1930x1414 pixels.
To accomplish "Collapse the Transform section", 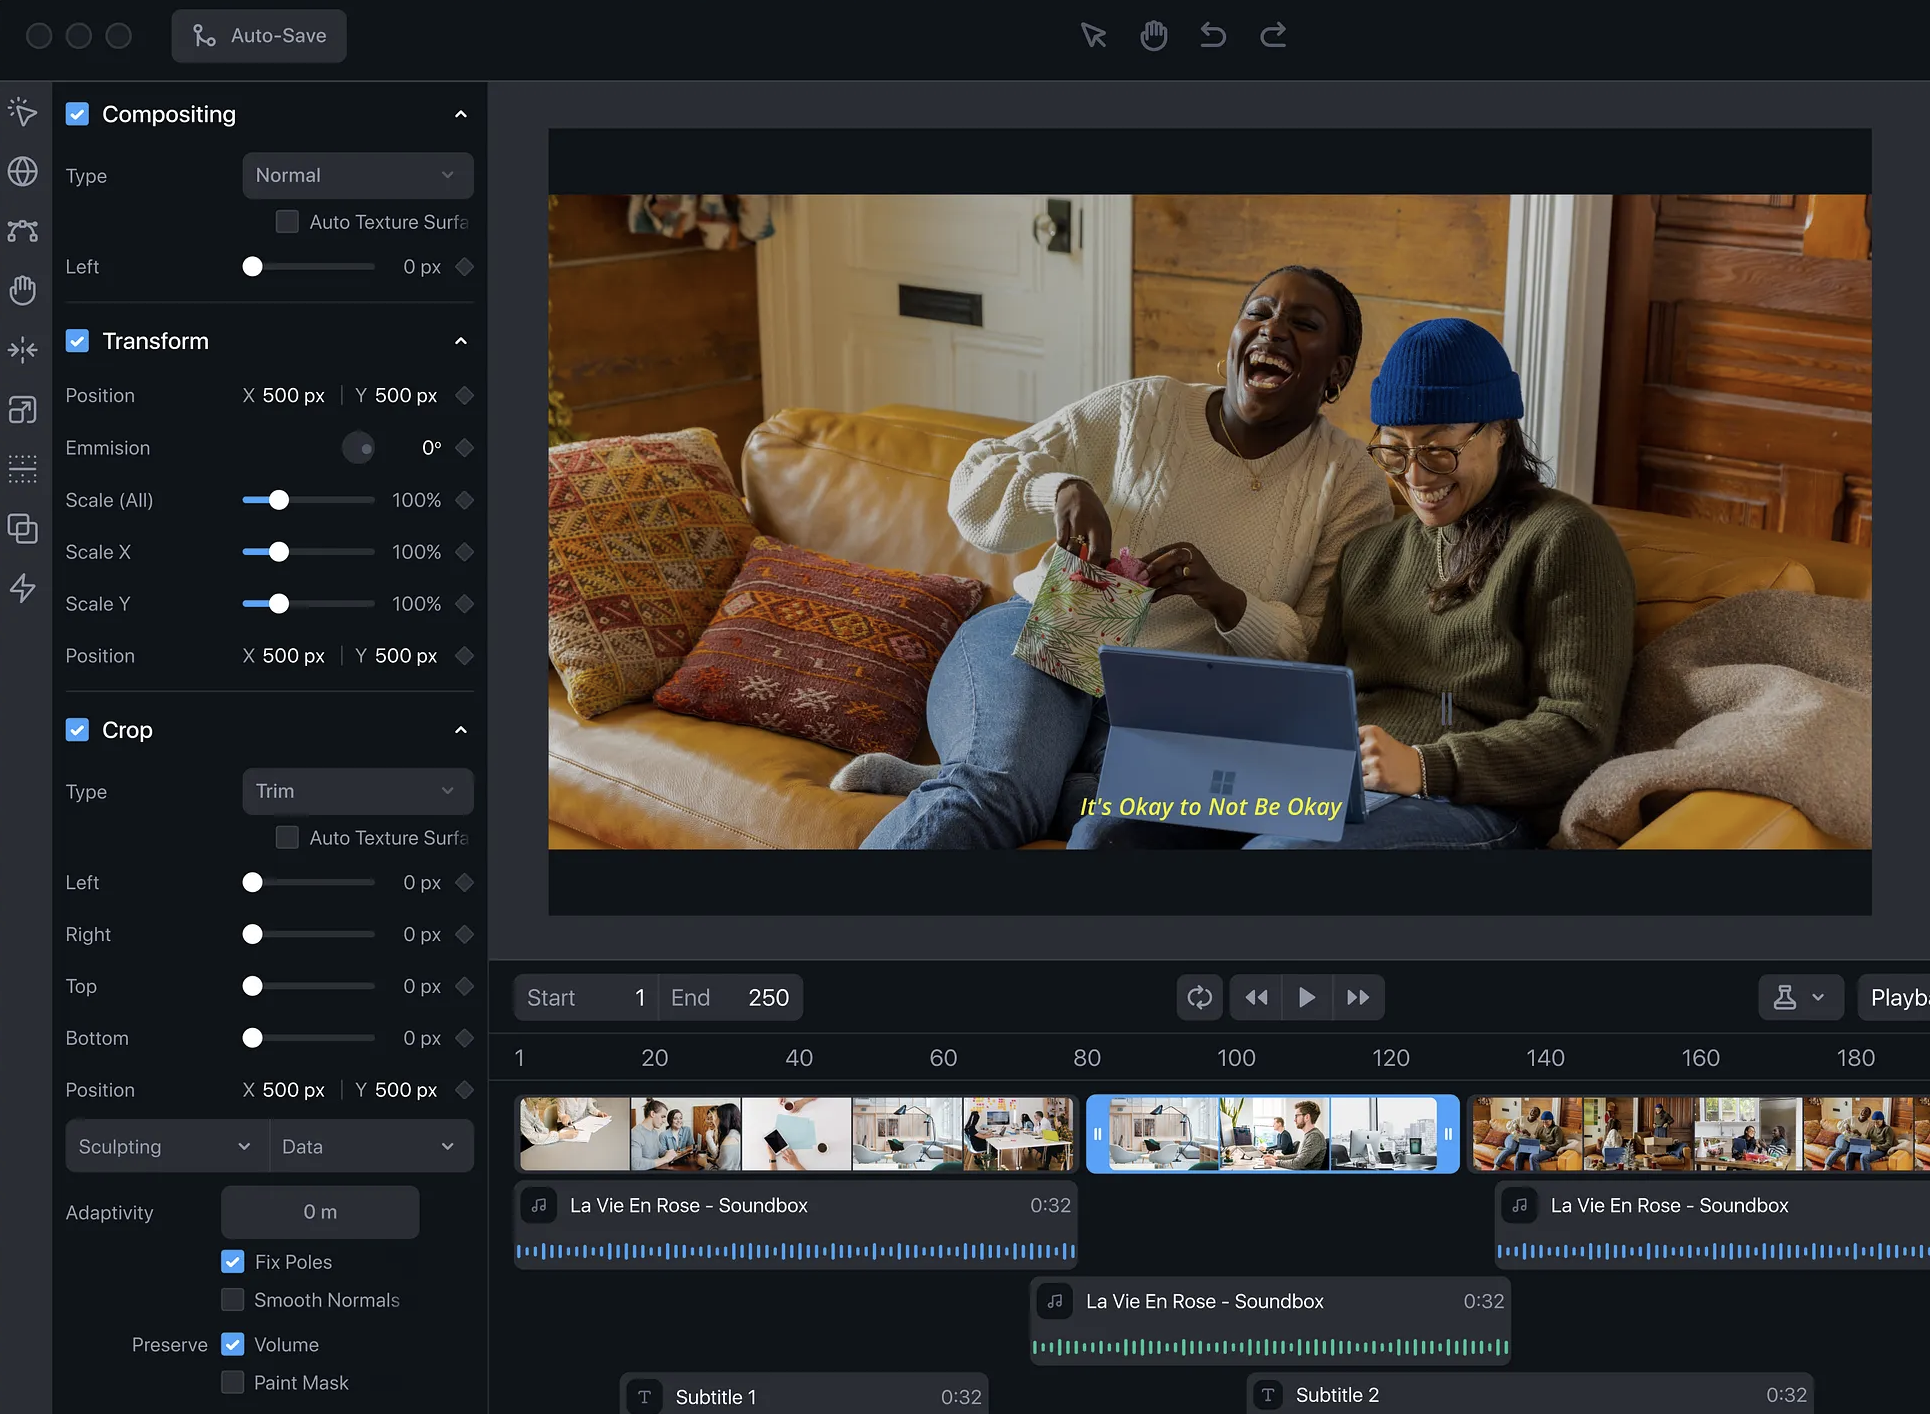I will 461,341.
